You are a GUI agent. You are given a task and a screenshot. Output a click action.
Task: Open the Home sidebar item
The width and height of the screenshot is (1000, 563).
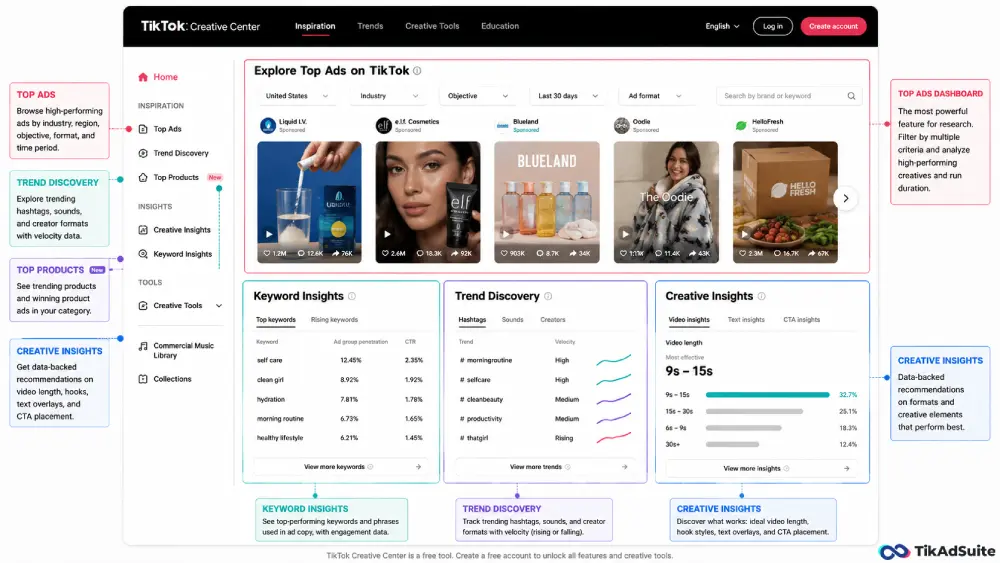(158, 77)
